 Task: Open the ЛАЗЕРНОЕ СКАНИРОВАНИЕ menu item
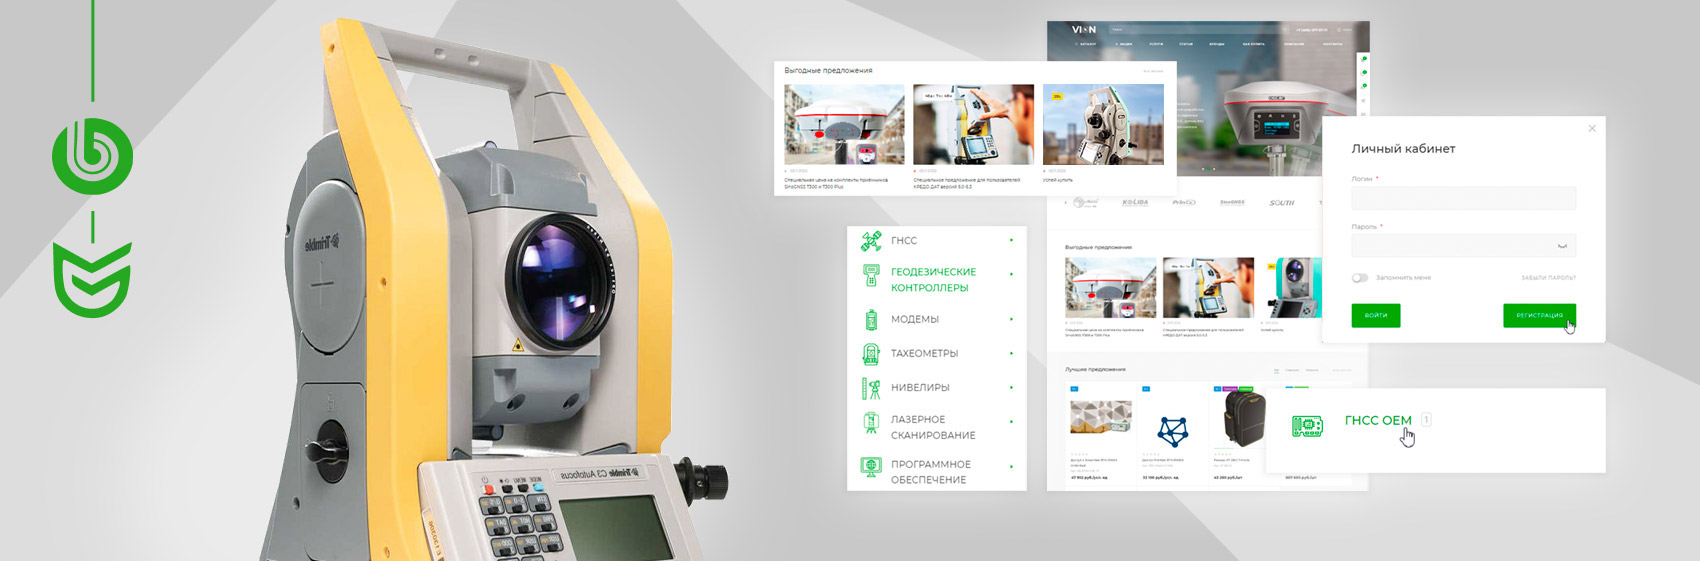[x=932, y=428]
